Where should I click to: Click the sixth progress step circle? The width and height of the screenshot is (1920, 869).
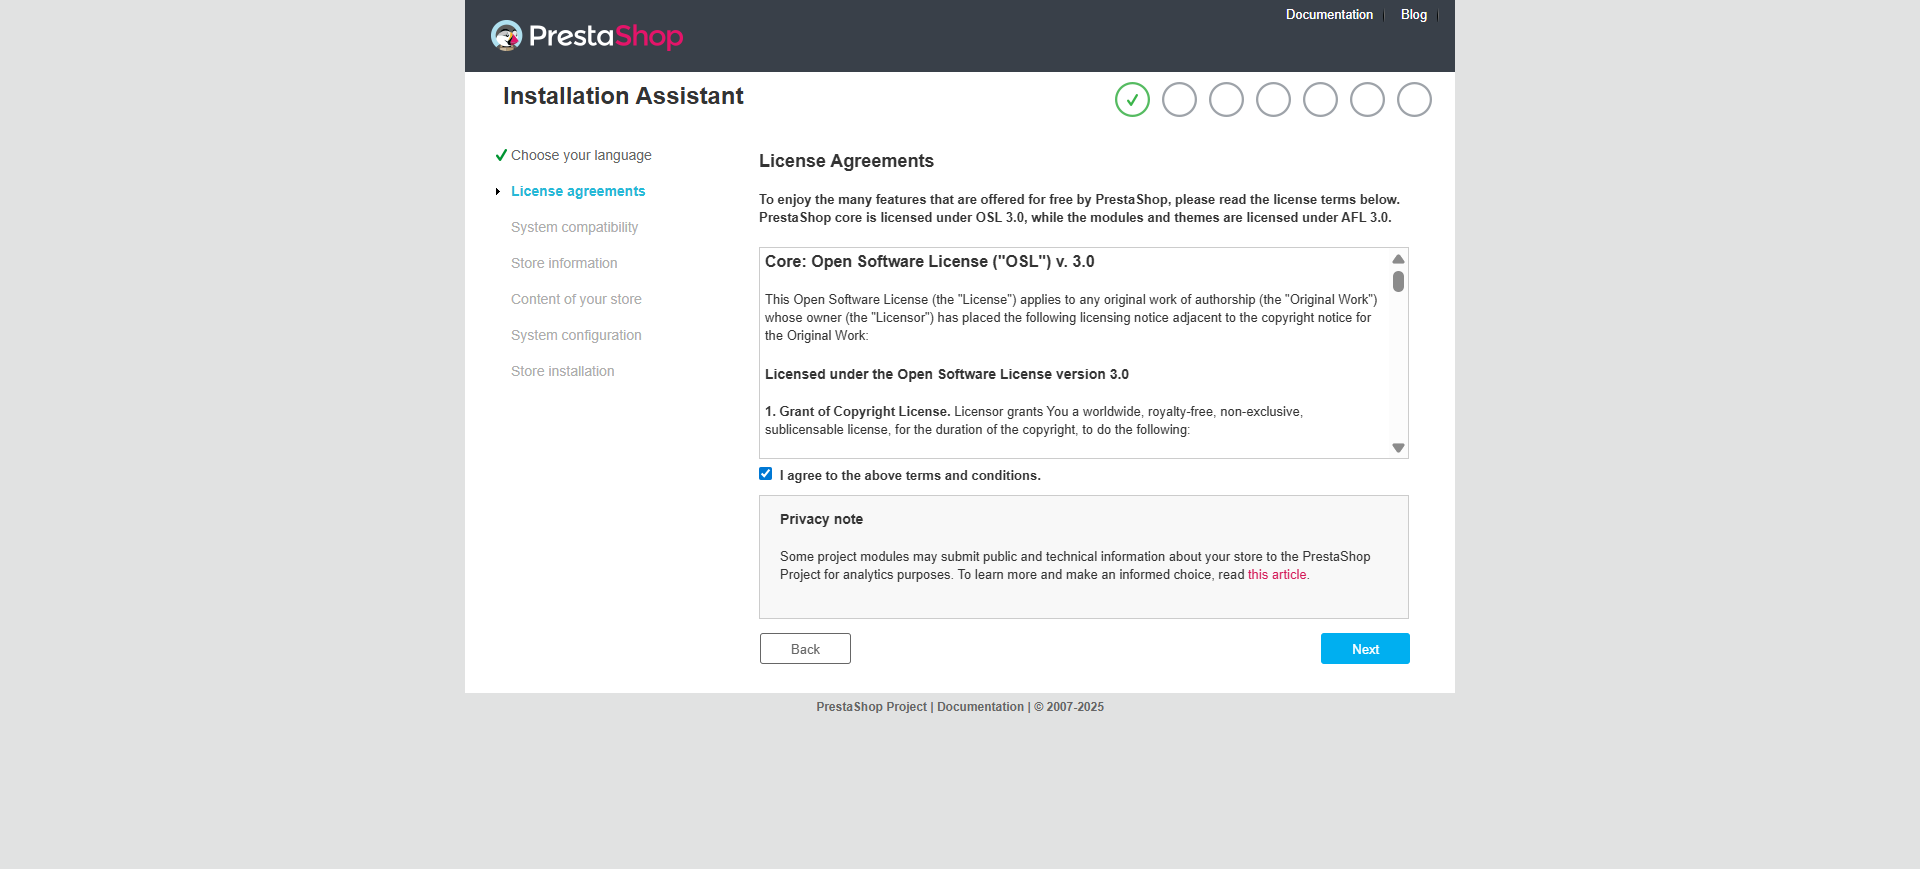click(x=1367, y=100)
